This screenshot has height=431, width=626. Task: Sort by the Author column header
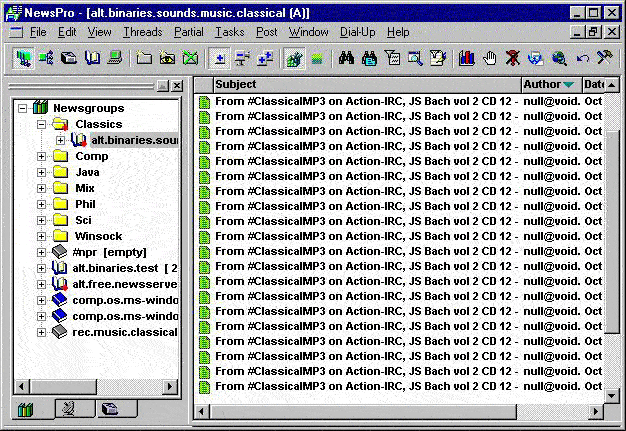click(551, 85)
